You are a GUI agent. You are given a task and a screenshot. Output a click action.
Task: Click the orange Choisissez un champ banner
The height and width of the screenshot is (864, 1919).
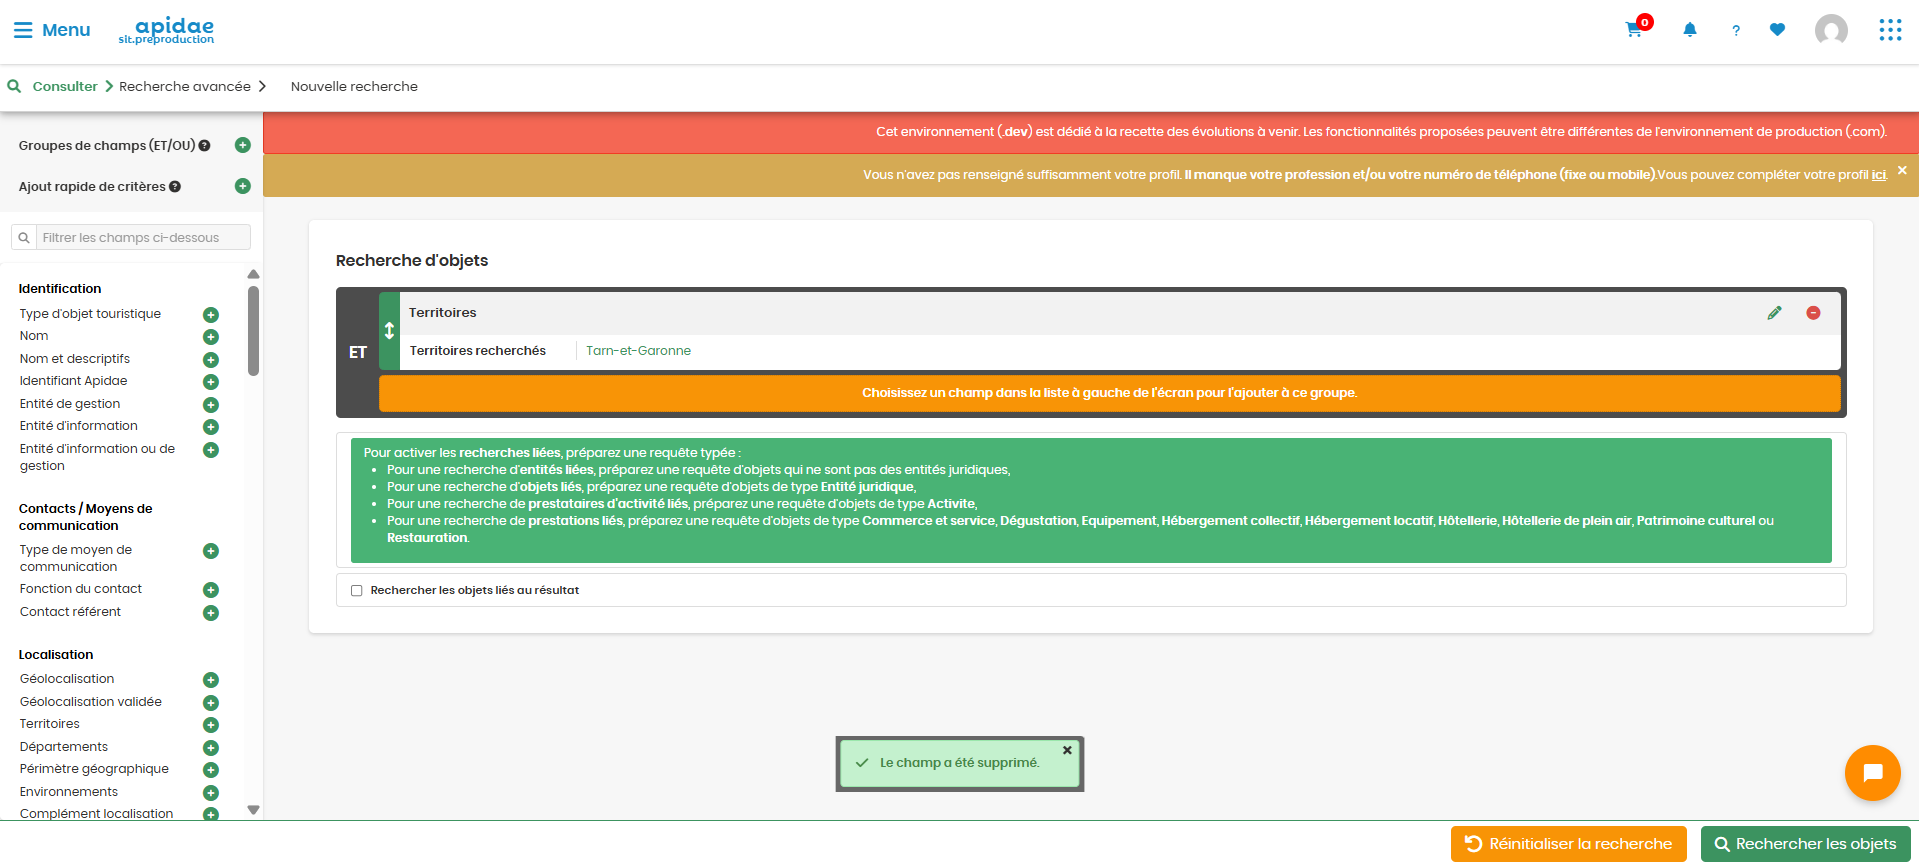pos(1109,393)
